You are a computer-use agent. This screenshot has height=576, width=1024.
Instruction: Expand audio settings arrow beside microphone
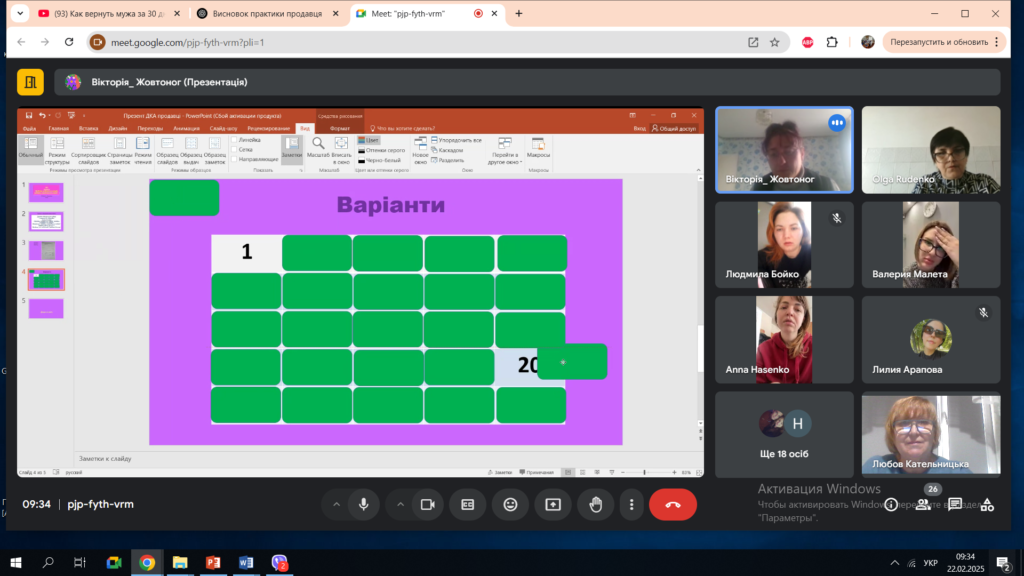click(336, 505)
